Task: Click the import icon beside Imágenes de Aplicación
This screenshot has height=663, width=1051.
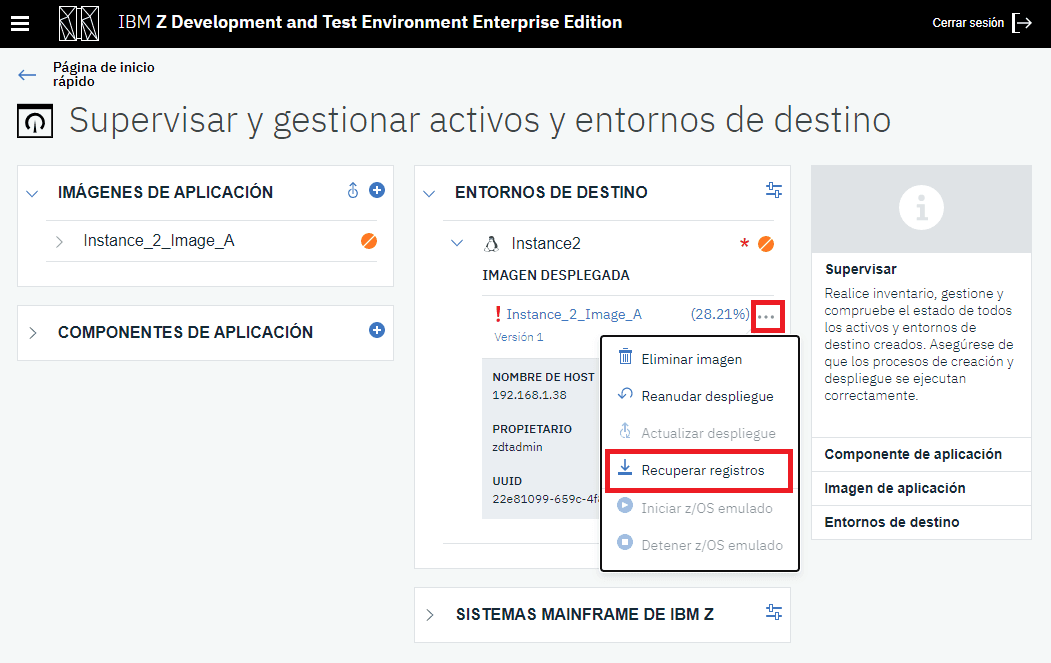Action: point(353,191)
